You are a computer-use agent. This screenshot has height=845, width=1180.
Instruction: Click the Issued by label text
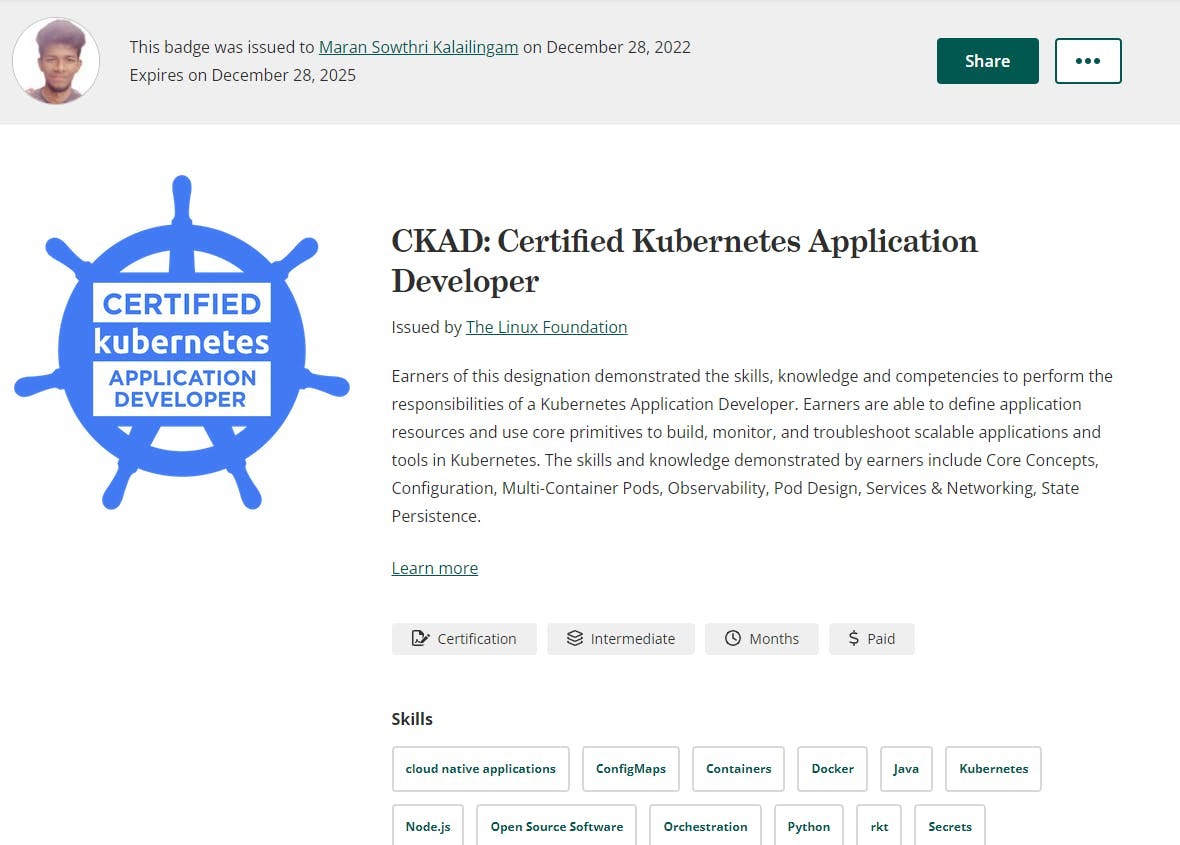tap(426, 327)
